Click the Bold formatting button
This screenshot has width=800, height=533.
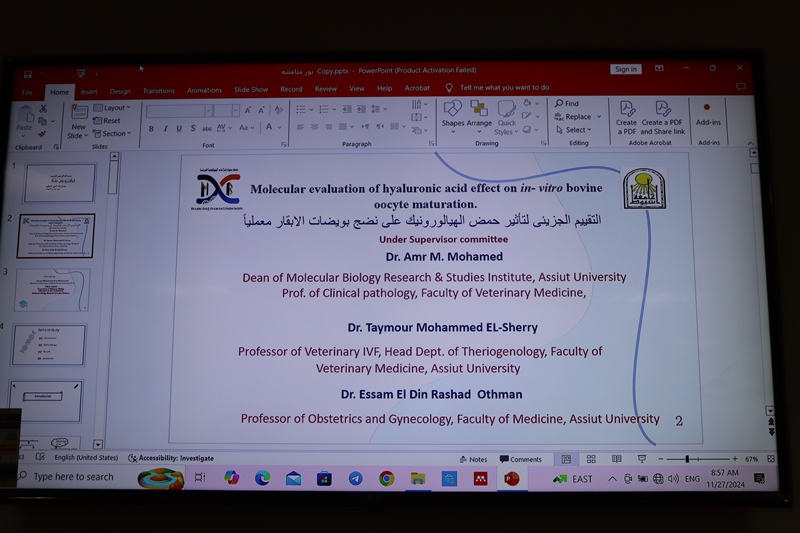pyautogui.click(x=151, y=128)
